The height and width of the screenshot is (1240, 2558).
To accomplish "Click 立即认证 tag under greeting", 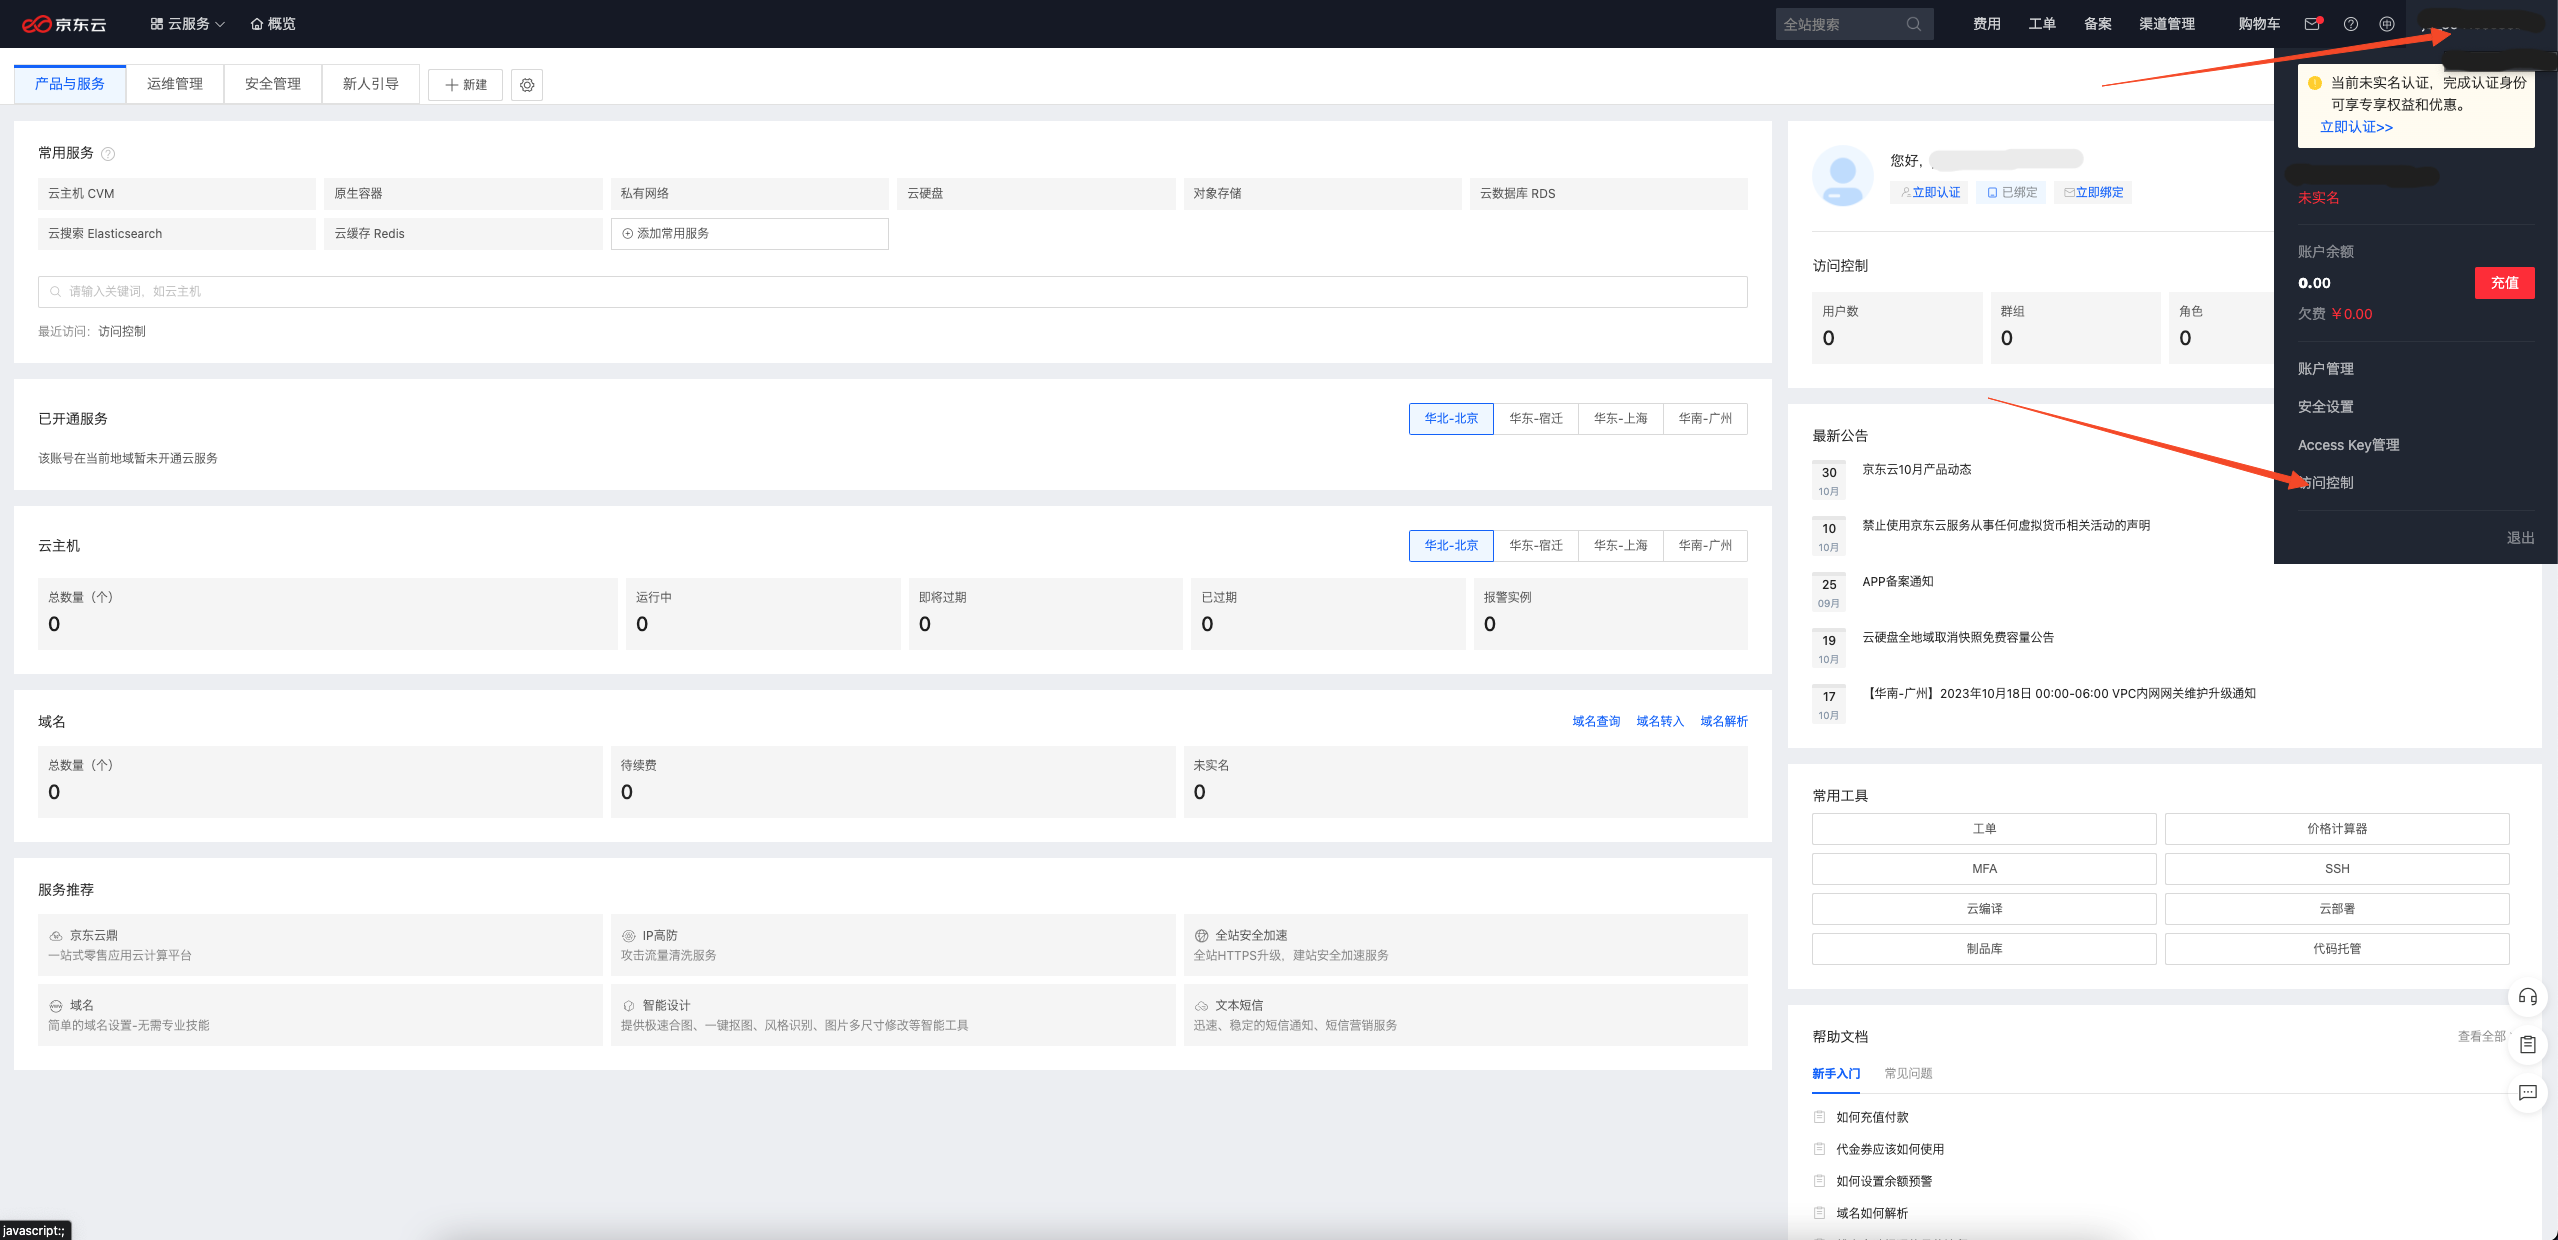I will point(1929,193).
